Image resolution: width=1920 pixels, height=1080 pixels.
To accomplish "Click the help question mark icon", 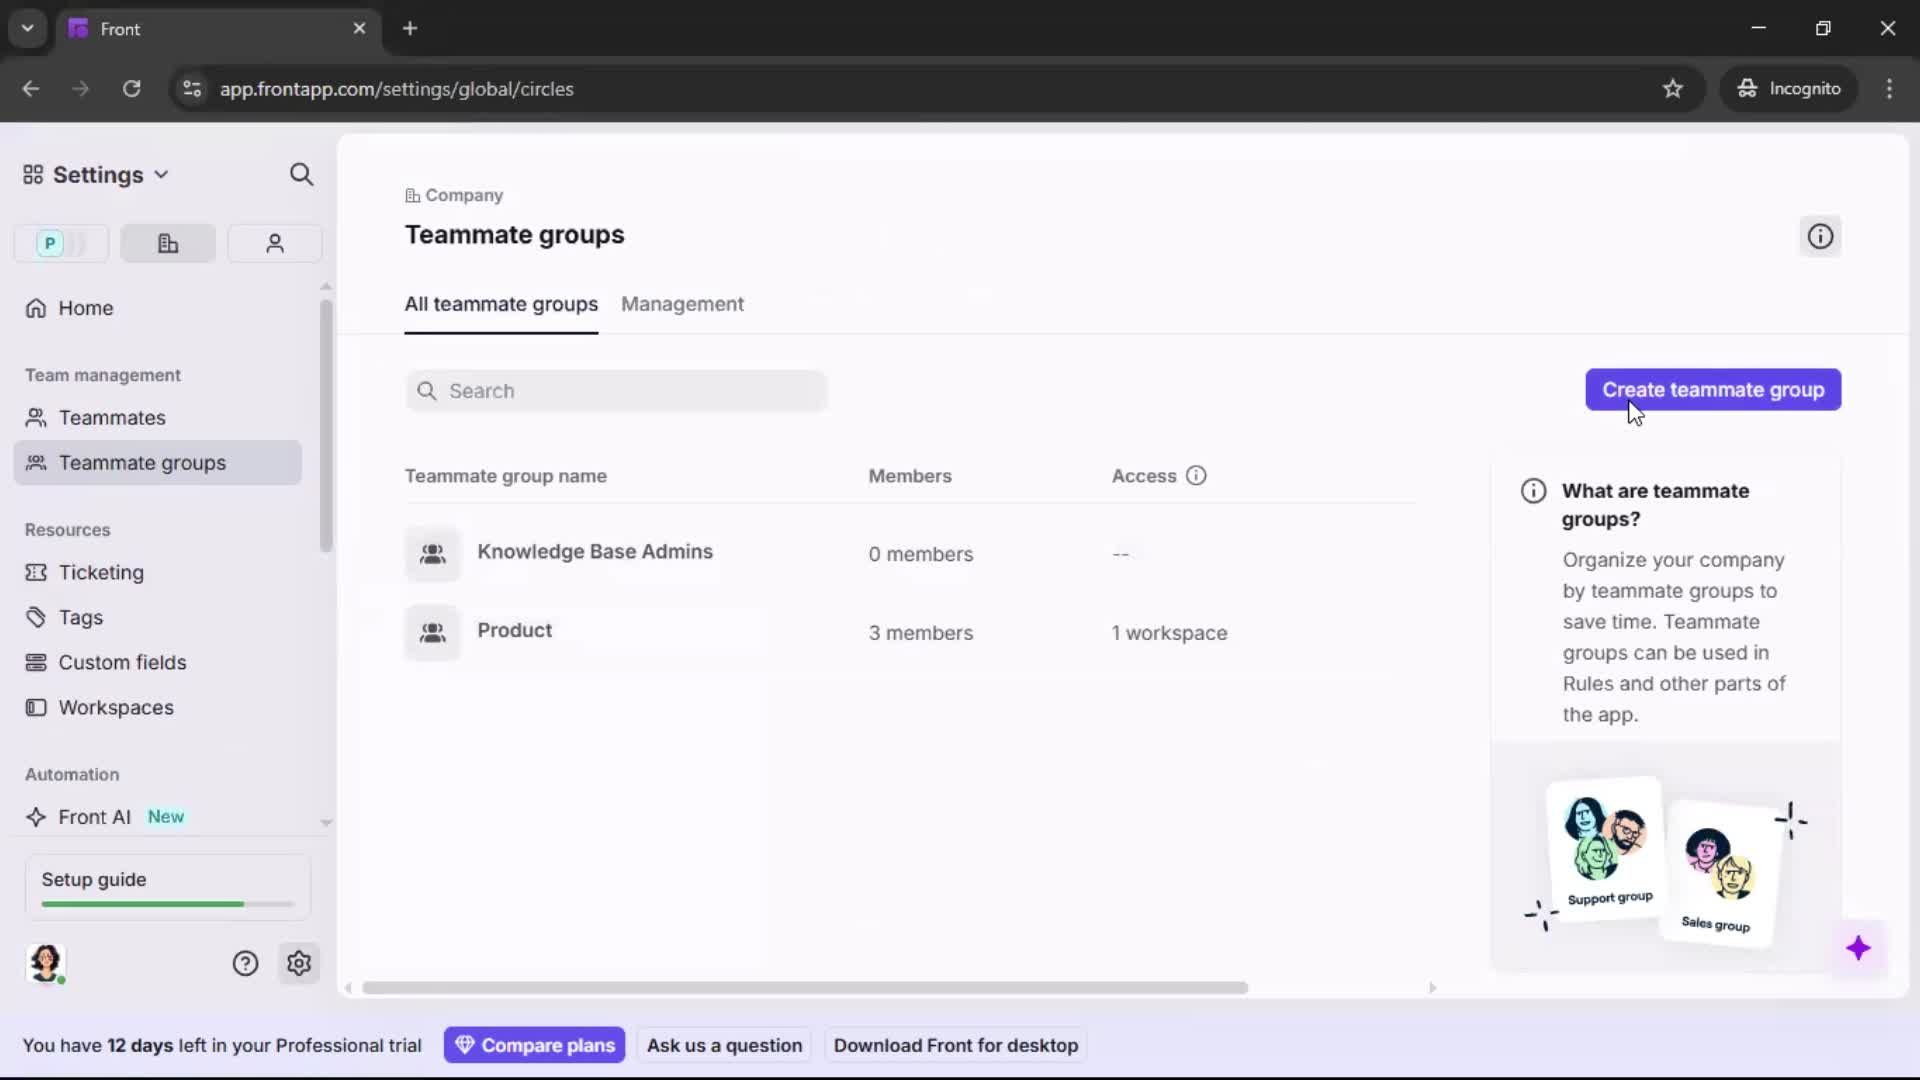I will [x=245, y=963].
